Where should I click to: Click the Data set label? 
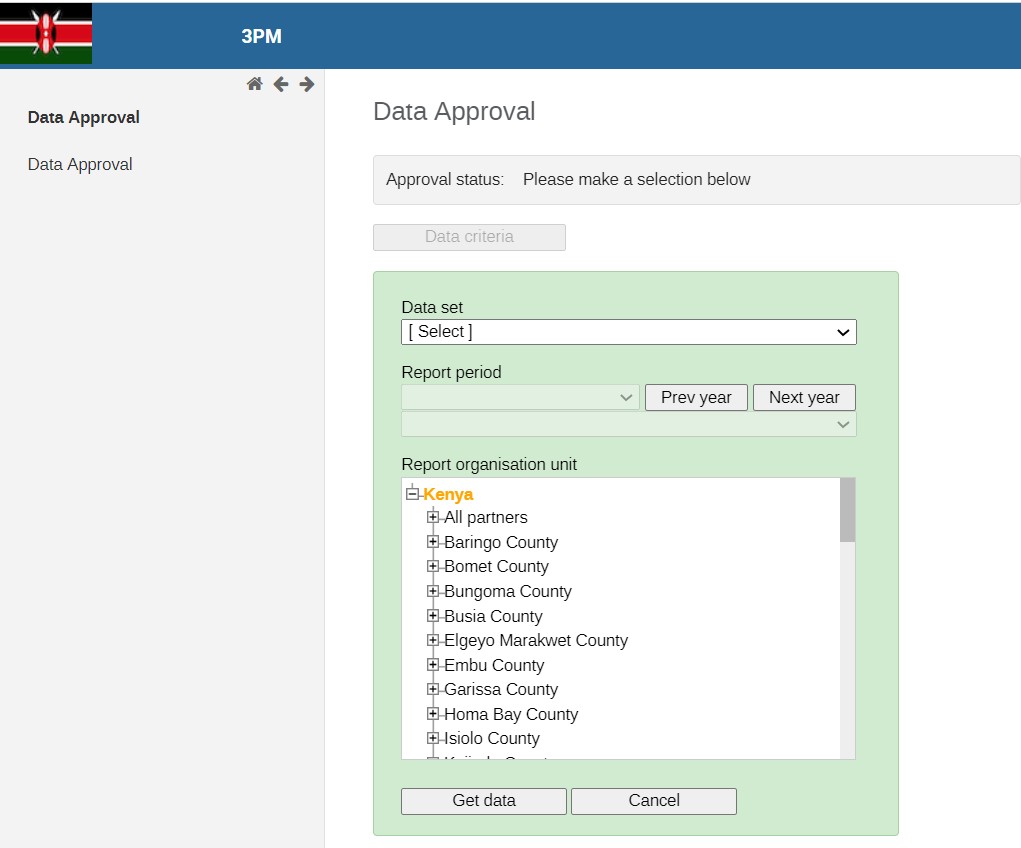(432, 307)
